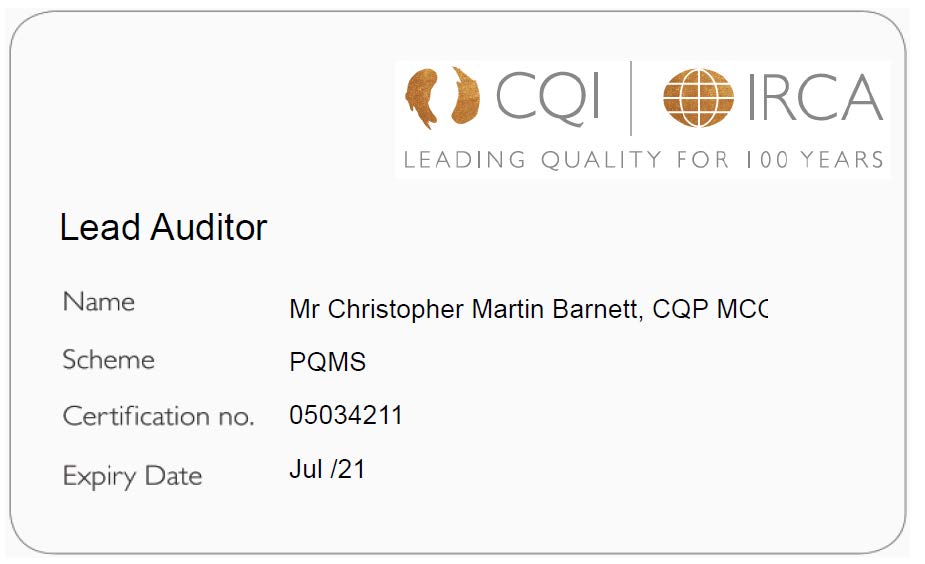The image size is (925, 564).
Task: Click the IRCA logo text
Action: 815,97
